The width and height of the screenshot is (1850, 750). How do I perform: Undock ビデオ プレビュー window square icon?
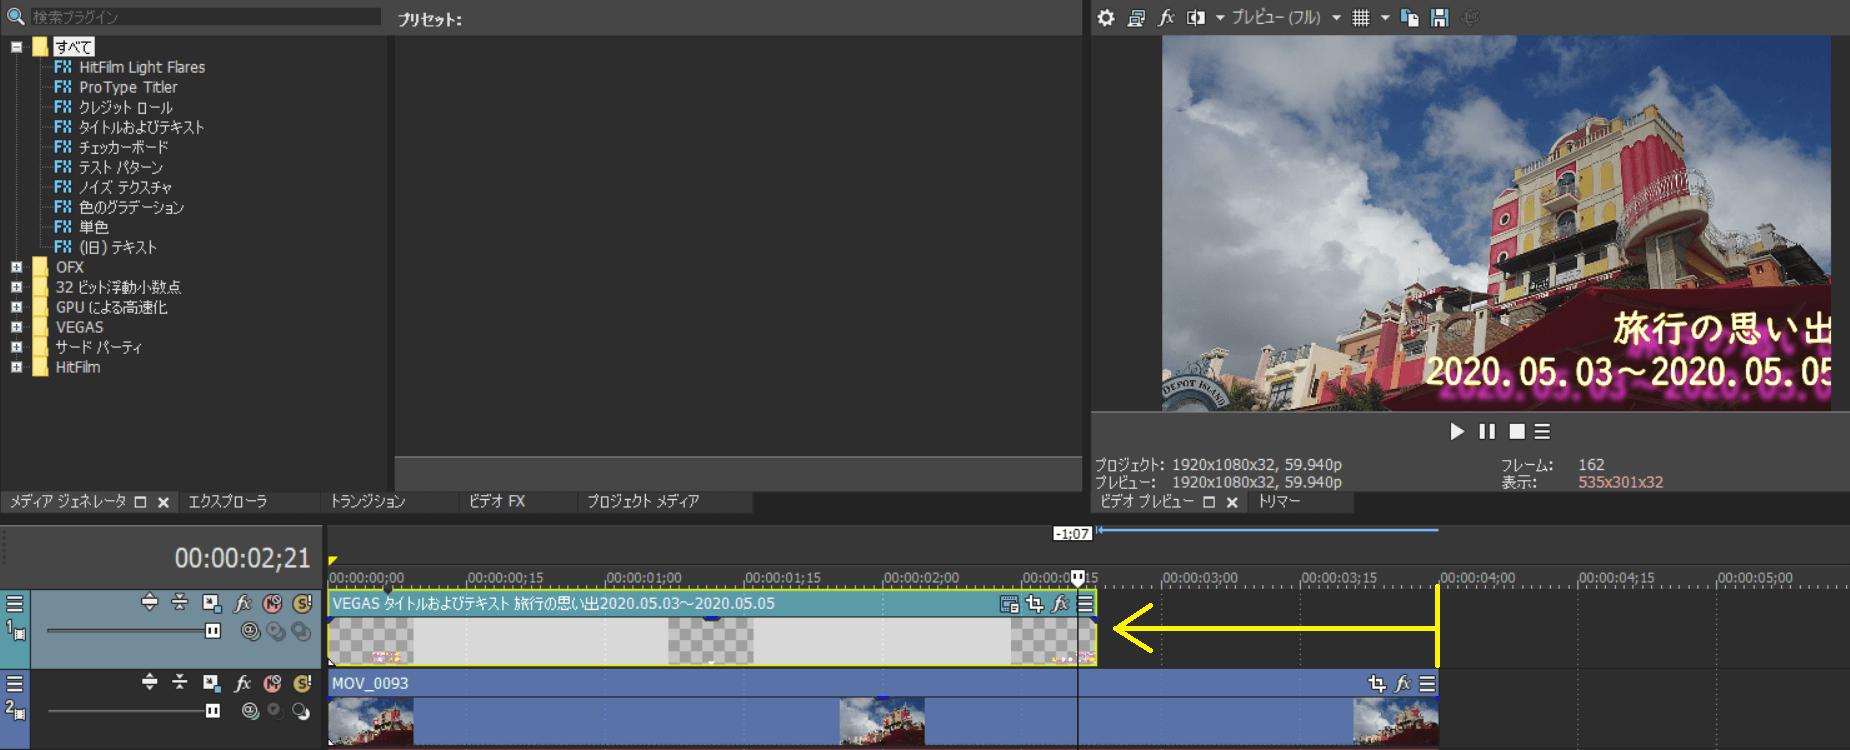click(1209, 502)
